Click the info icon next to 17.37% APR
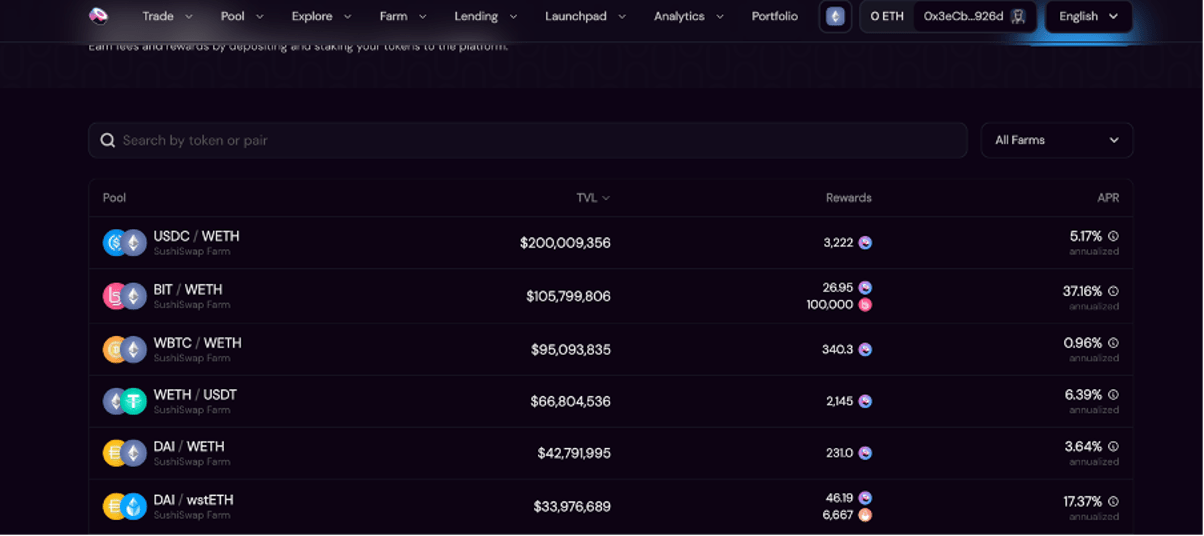The width and height of the screenshot is (1204, 536). [1113, 501]
